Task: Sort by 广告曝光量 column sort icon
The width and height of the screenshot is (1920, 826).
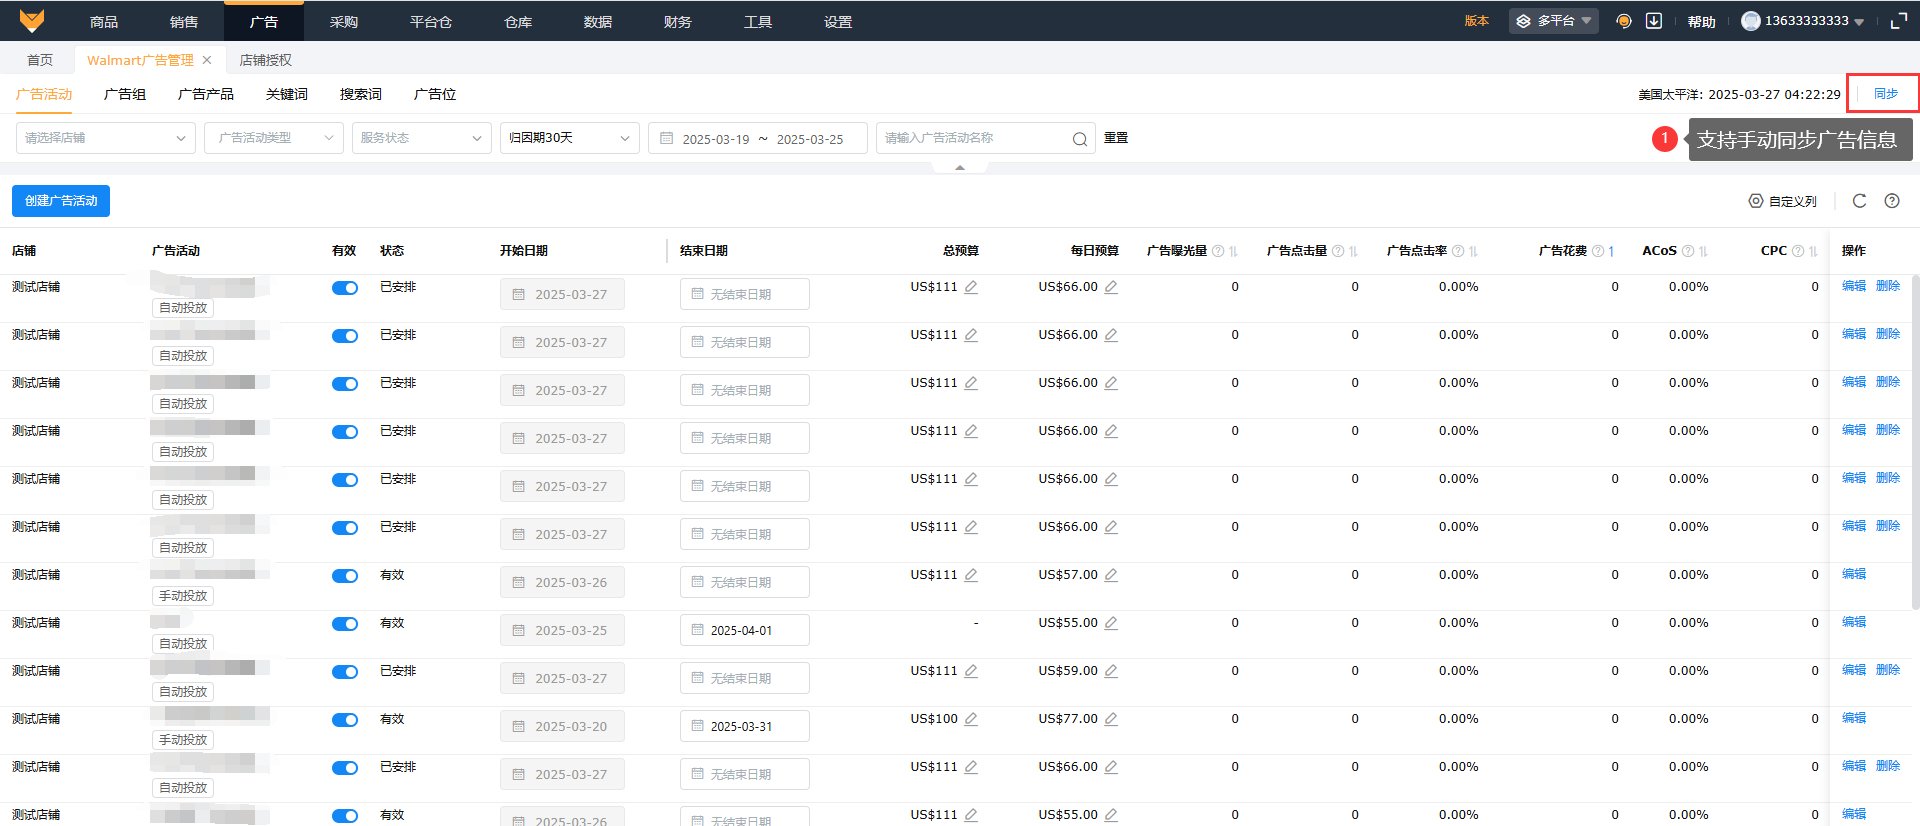Action: (1233, 251)
